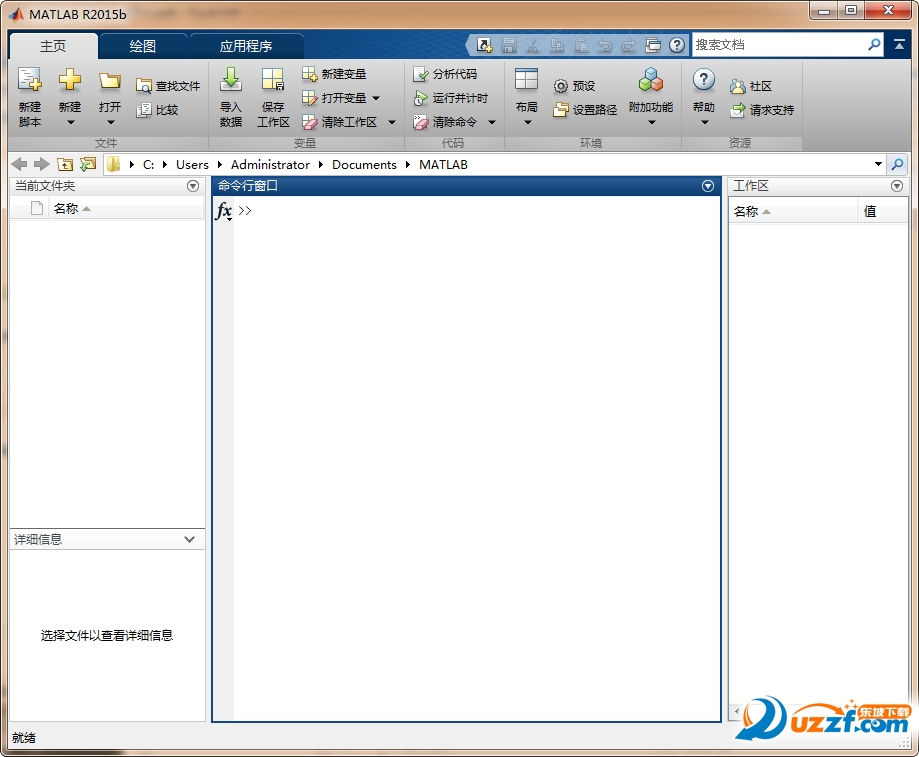Open 社区 (Community) link
The width and height of the screenshot is (919, 757).
tap(751, 87)
